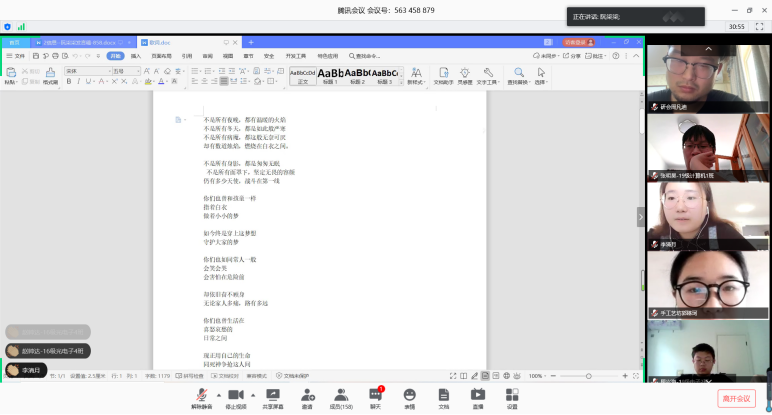Open the Documents (文档) icon
772x415 pixels.
[443, 395]
